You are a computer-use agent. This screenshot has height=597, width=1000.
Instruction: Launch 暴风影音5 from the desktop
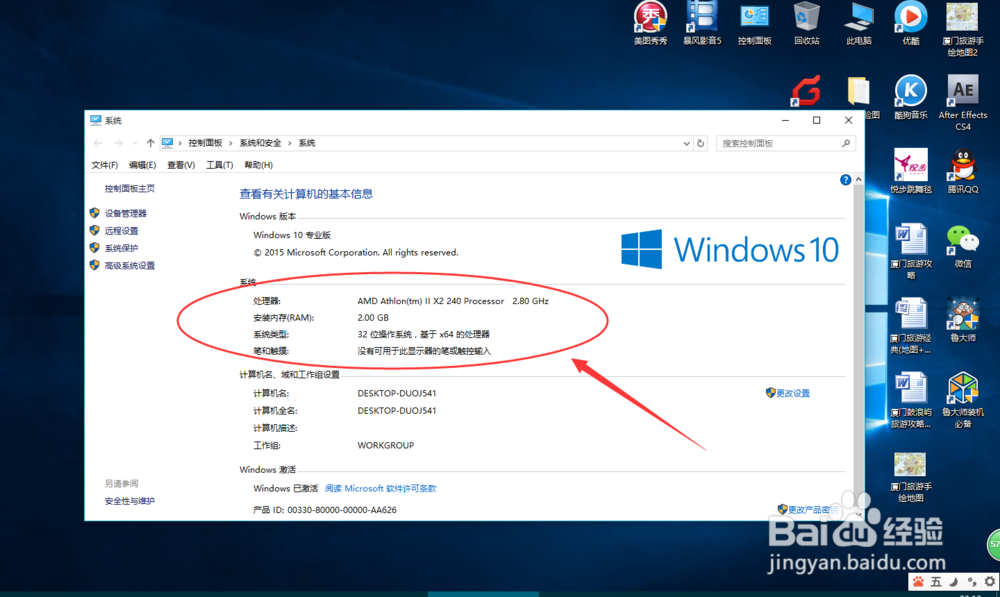tap(702, 23)
